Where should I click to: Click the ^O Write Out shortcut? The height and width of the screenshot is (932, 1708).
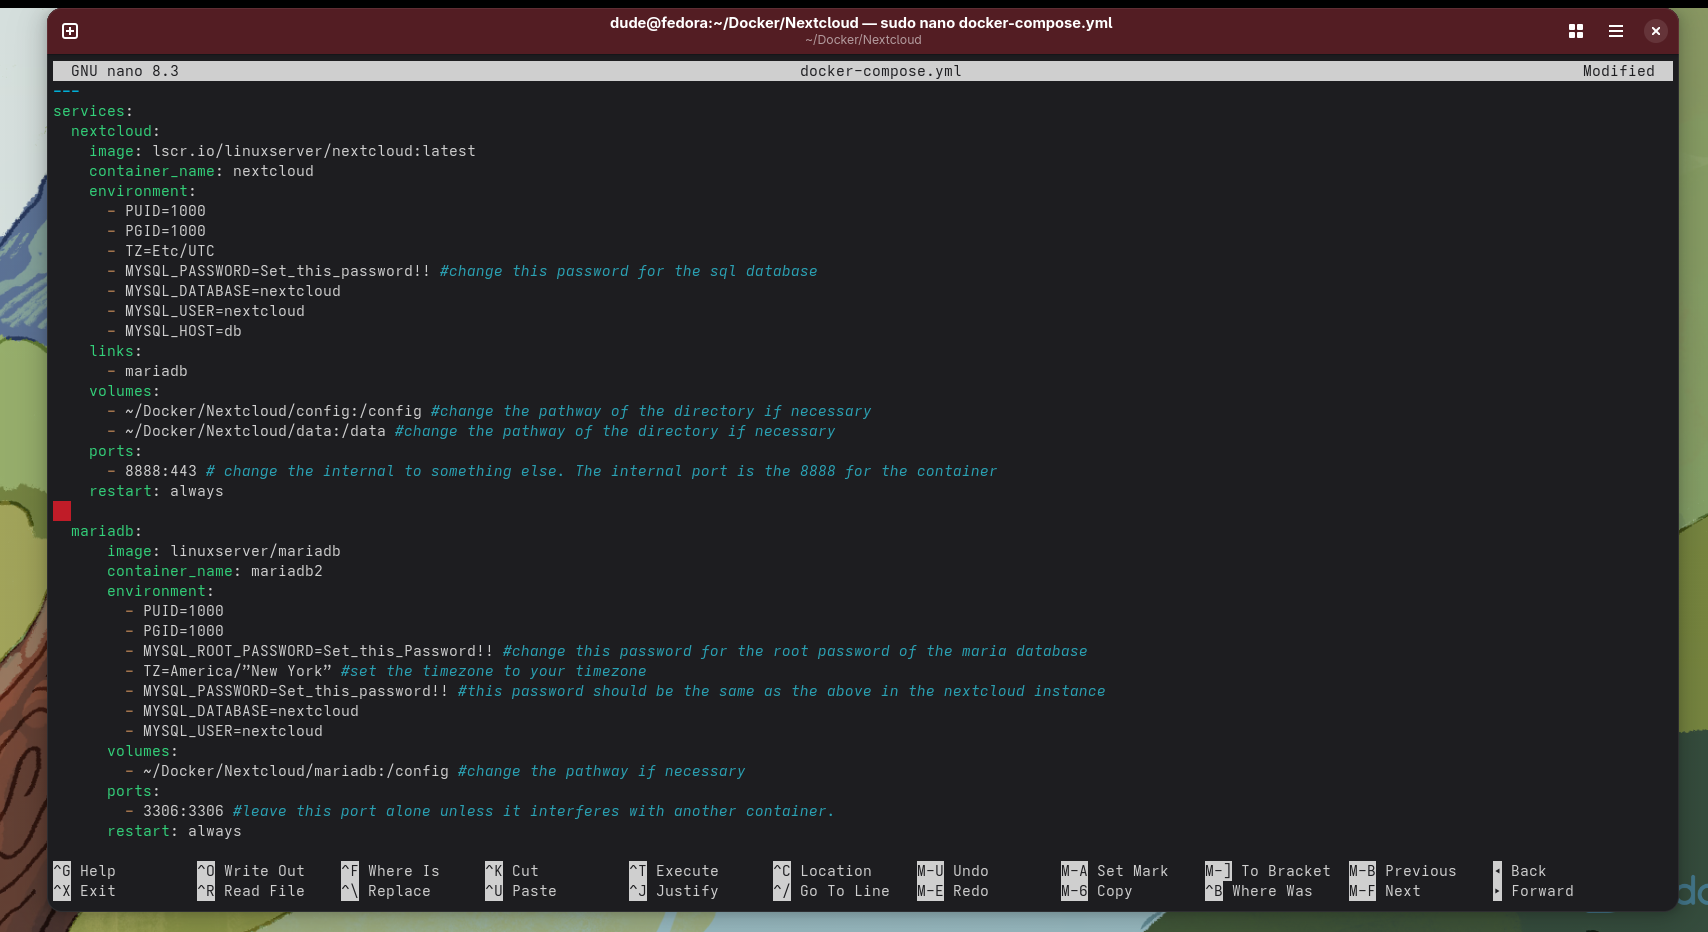coord(251,871)
